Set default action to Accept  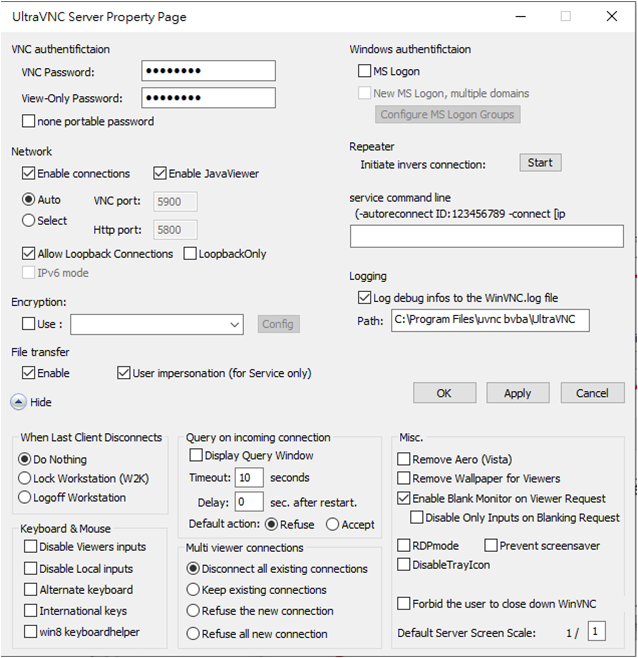[332, 524]
